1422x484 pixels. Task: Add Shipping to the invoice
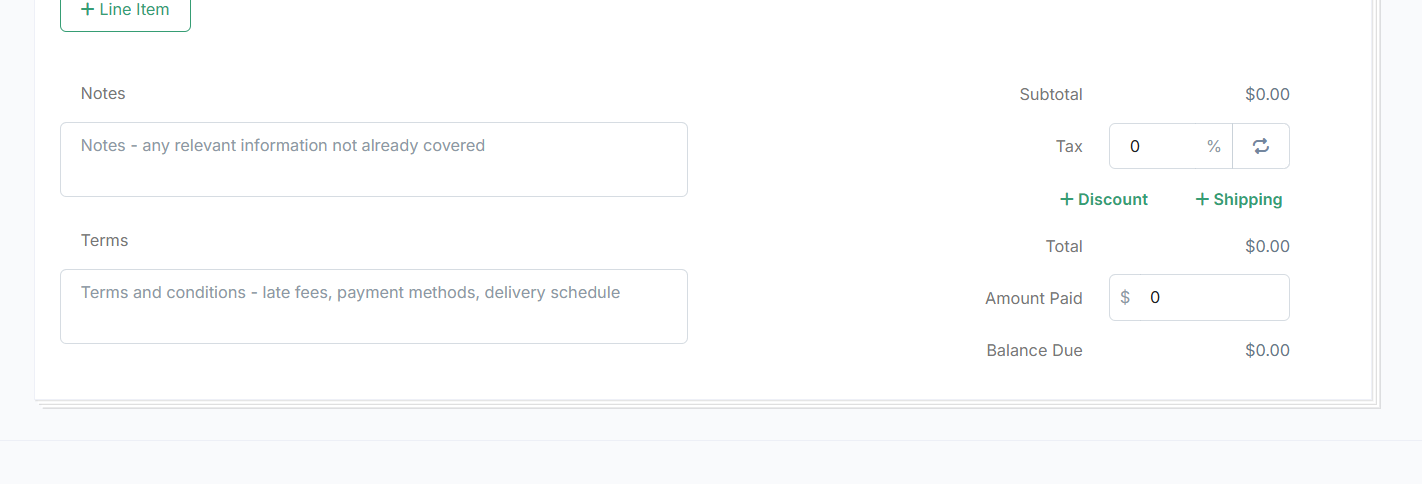pyautogui.click(x=1239, y=199)
